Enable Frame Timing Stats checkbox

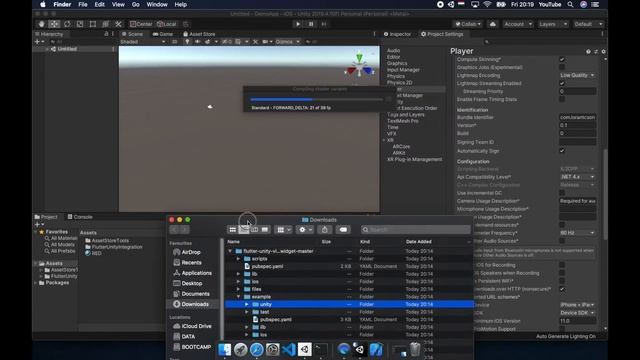pos(562,99)
